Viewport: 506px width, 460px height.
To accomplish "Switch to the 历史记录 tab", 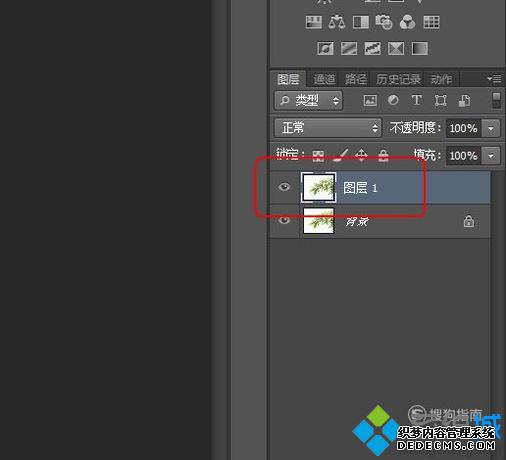I will (x=398, y=79).
